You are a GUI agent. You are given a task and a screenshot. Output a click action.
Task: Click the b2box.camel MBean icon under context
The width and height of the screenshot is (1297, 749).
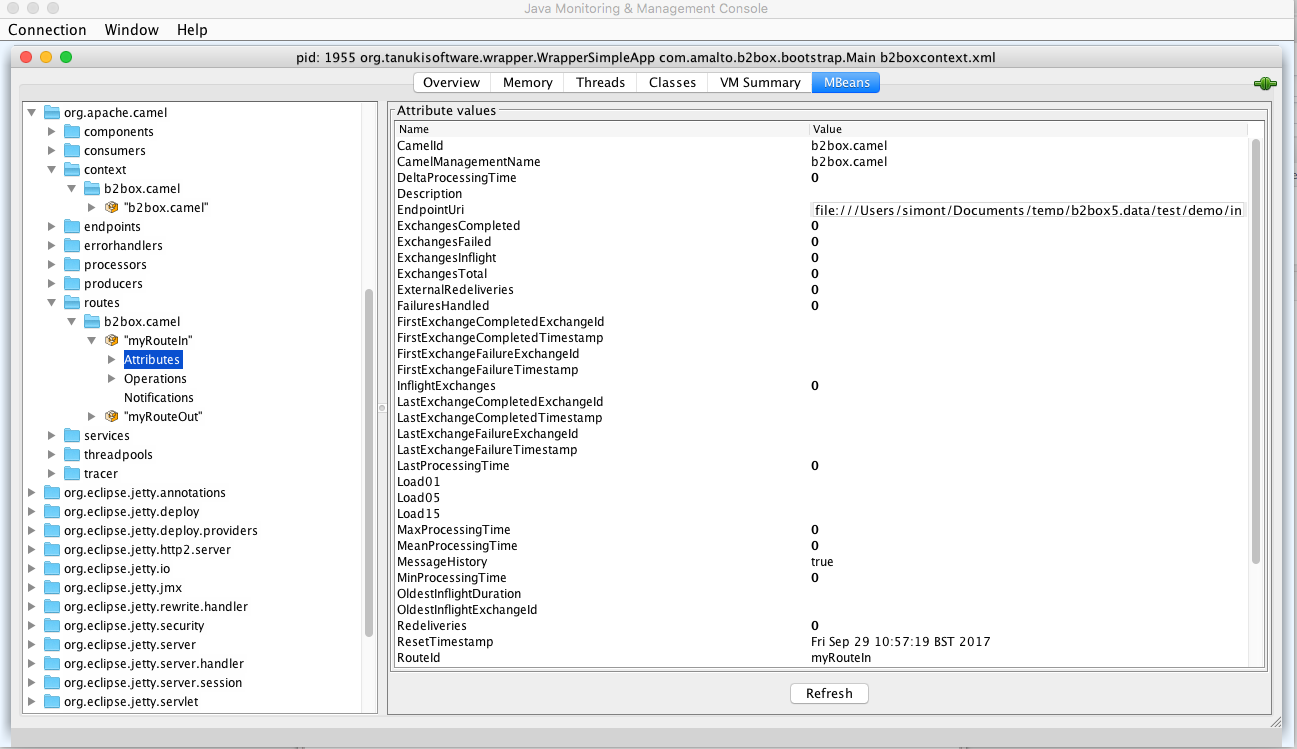110,207
